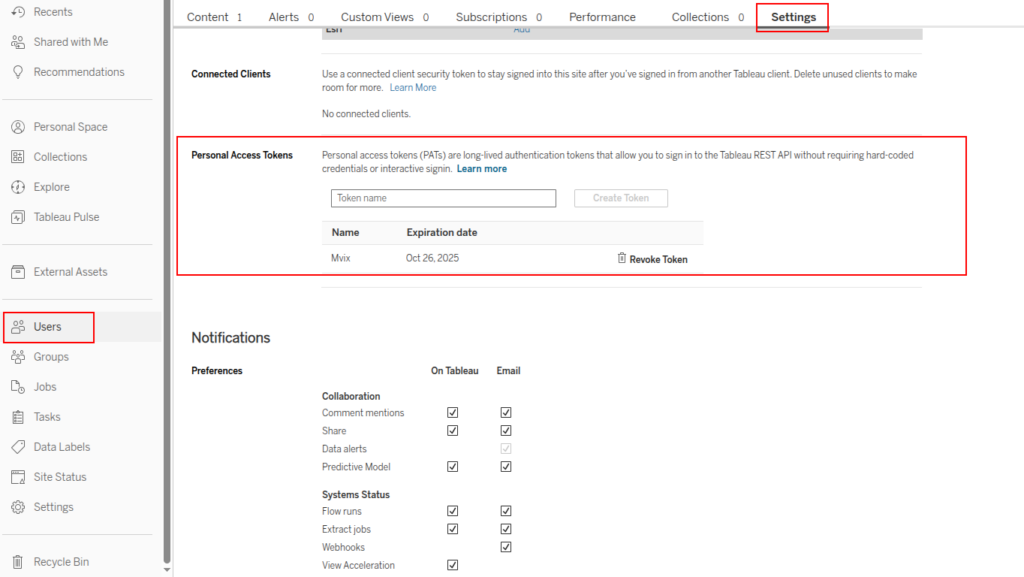Image resolution: width=1024 pixels, height=577 pixels.
Task: Open the Alerts tab
Action: [291, 17]
